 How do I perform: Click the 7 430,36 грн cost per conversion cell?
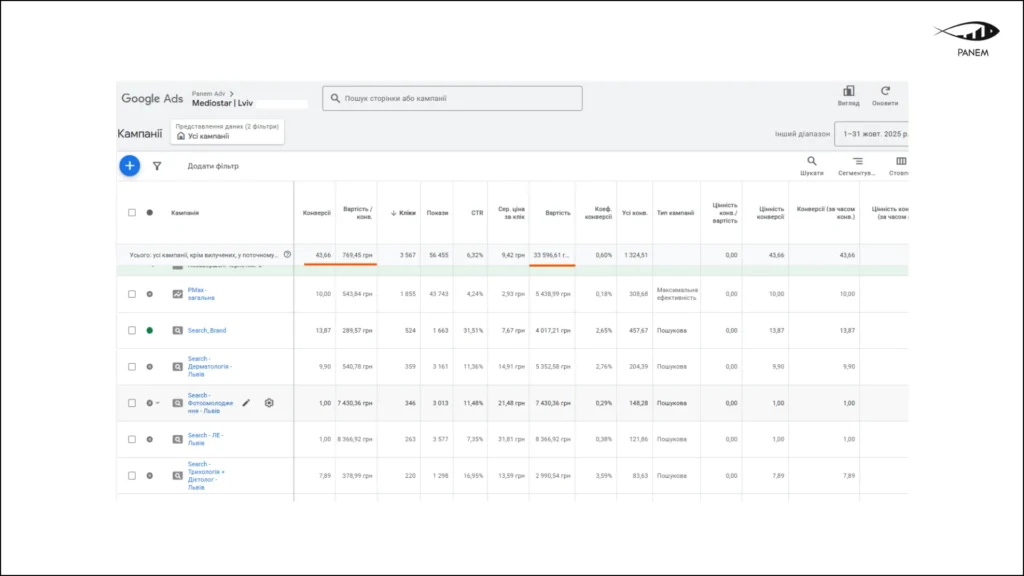pos(355,403)
